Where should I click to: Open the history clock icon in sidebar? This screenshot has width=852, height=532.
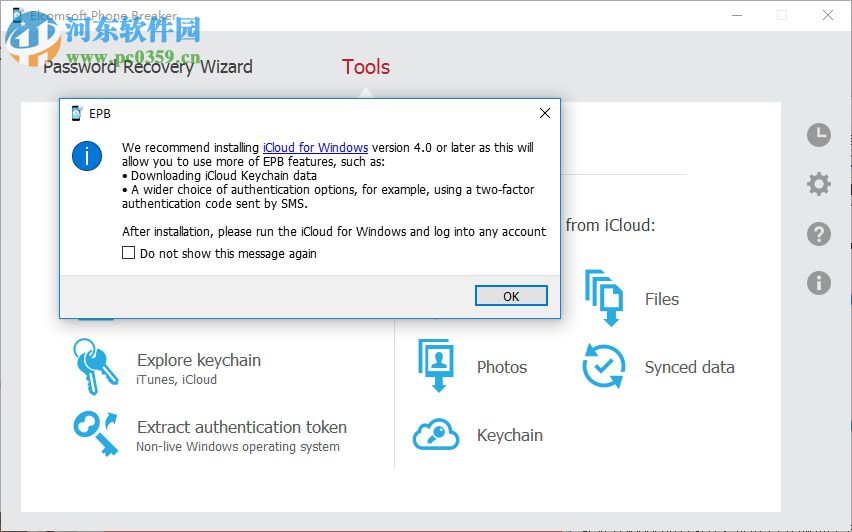(x=818, y=135)
